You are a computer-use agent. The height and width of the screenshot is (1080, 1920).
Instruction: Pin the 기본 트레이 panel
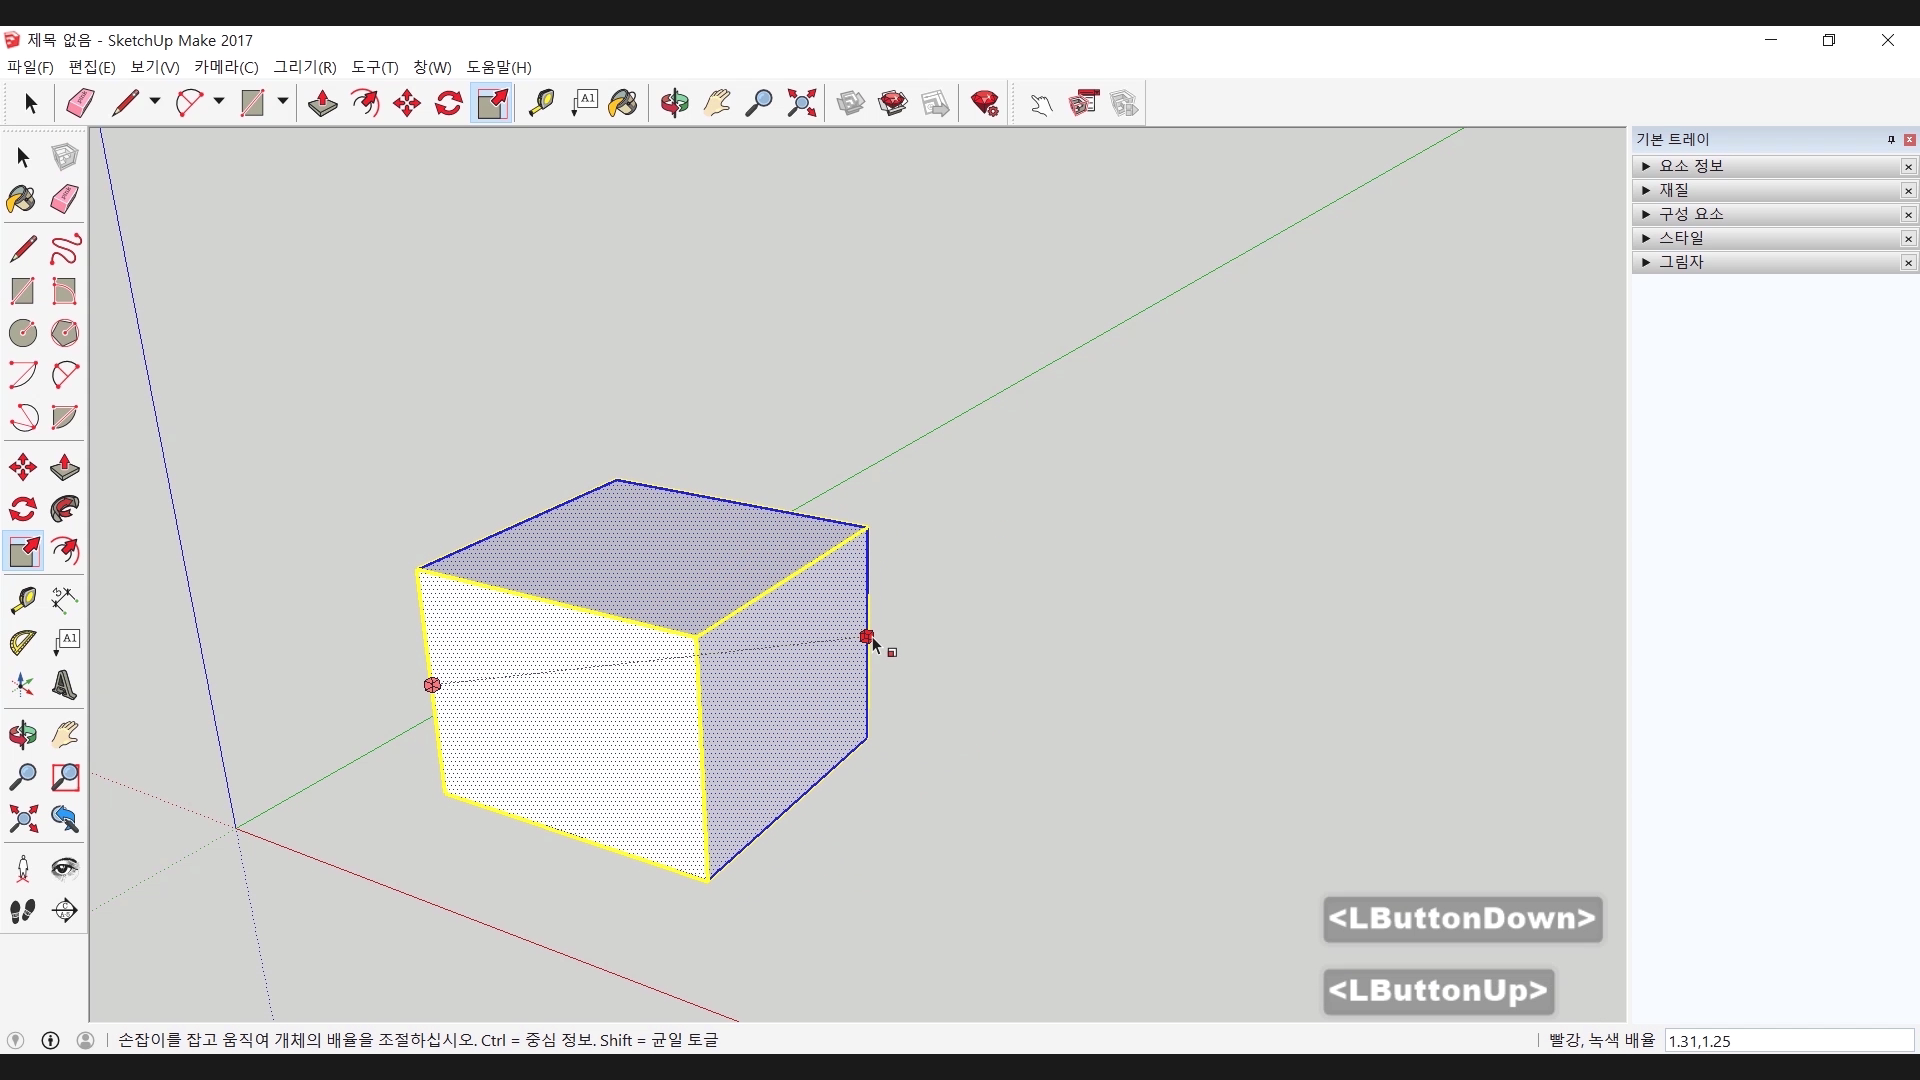point(1891,140)
